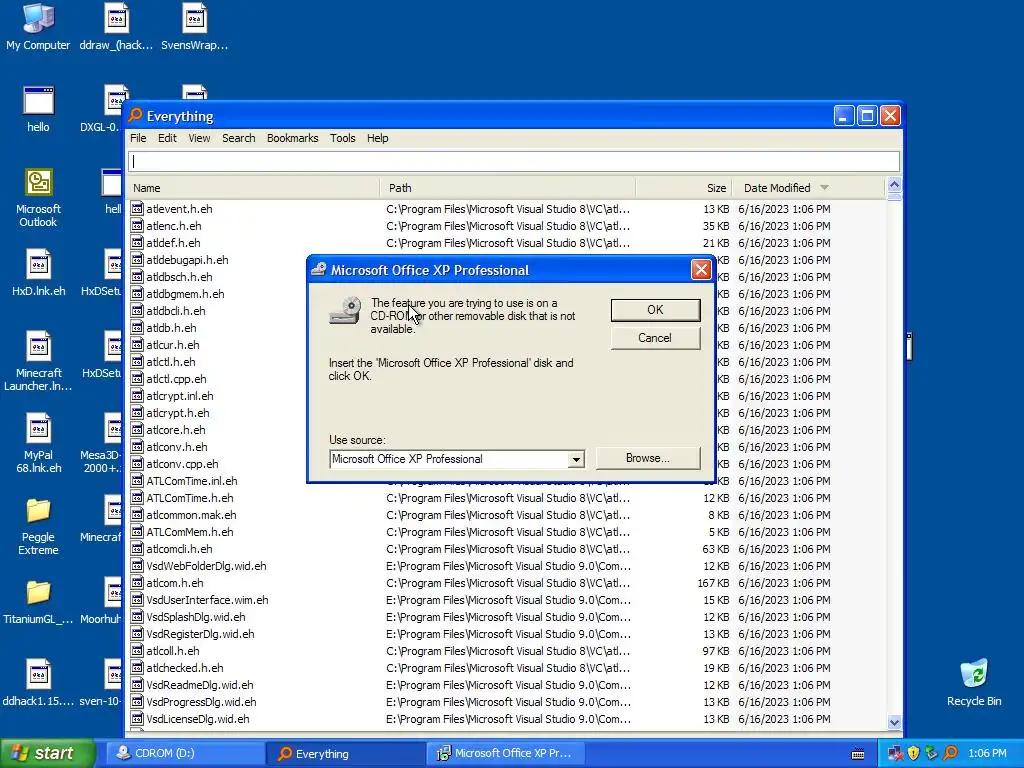Switch to Microsoft Office XP Pr... taskbar button
The height and width of the screenshot is (768, 1024).
pyautogui.click(x=506, y=753)
